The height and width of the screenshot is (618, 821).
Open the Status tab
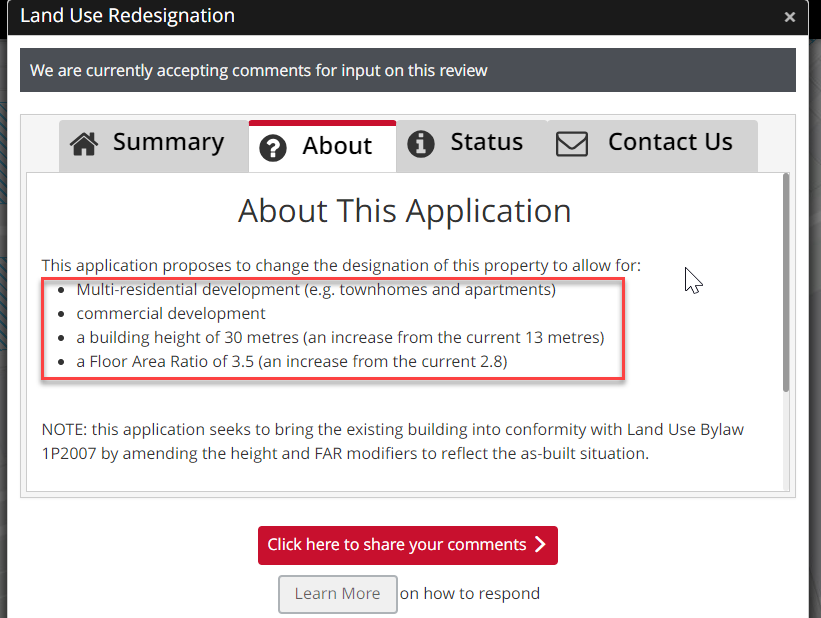486,143
